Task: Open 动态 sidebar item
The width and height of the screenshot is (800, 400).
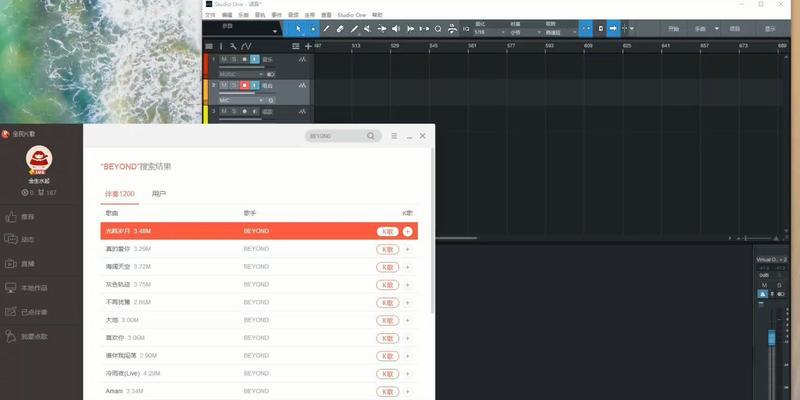Action: (x=19, y=239)
